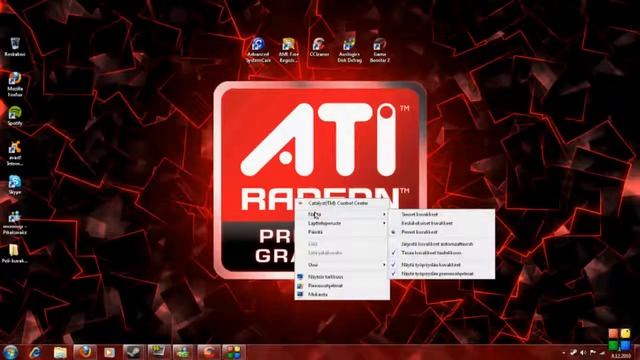Select the Auslogics Disk Defrag desktop icon
Screen dimensions: 640x360
tap(349, 50)
